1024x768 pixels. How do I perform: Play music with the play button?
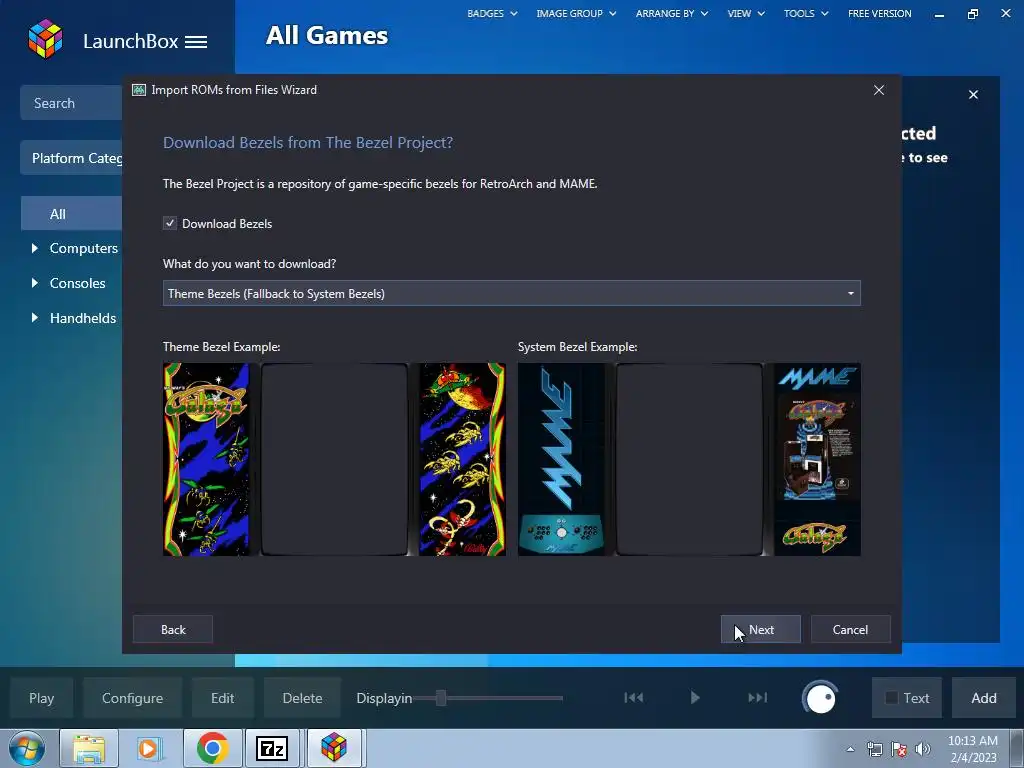[695, 697]
